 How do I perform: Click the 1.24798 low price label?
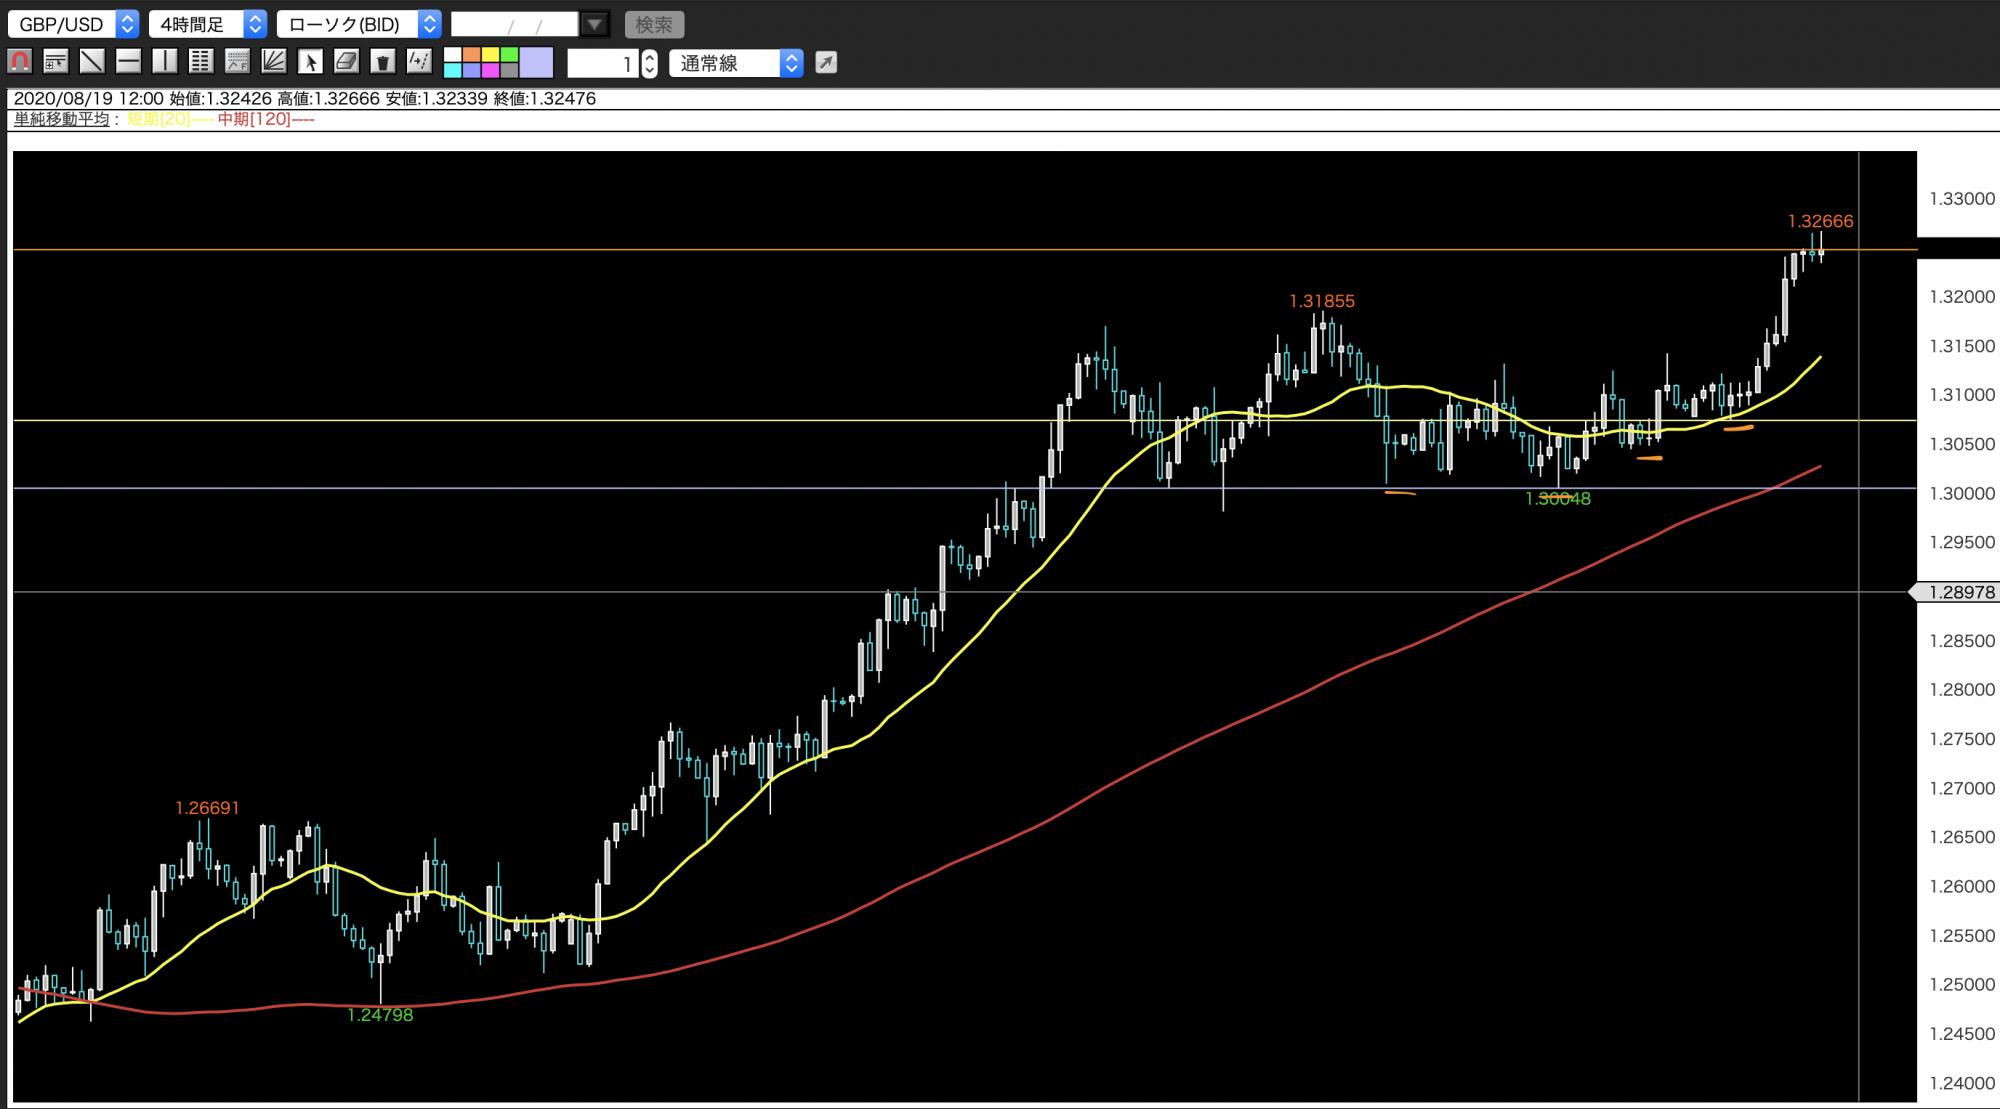(380, 1015)
